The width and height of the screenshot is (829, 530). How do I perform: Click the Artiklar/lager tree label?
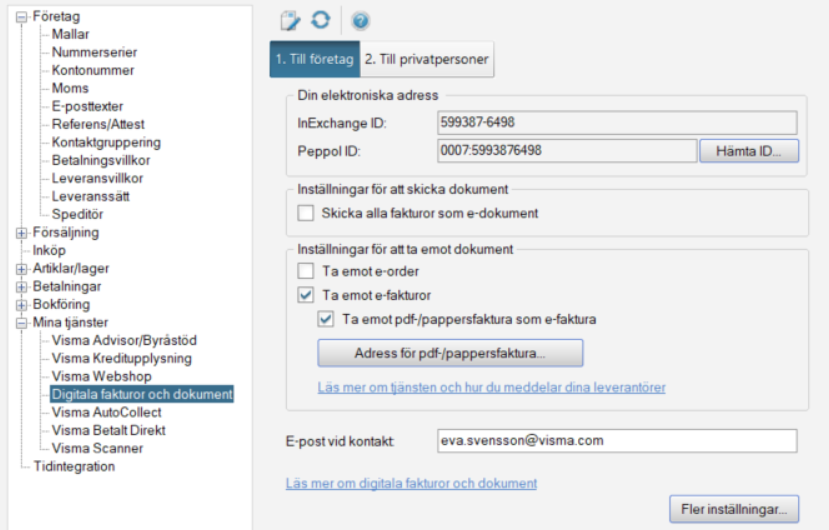[x=71, y=268]
